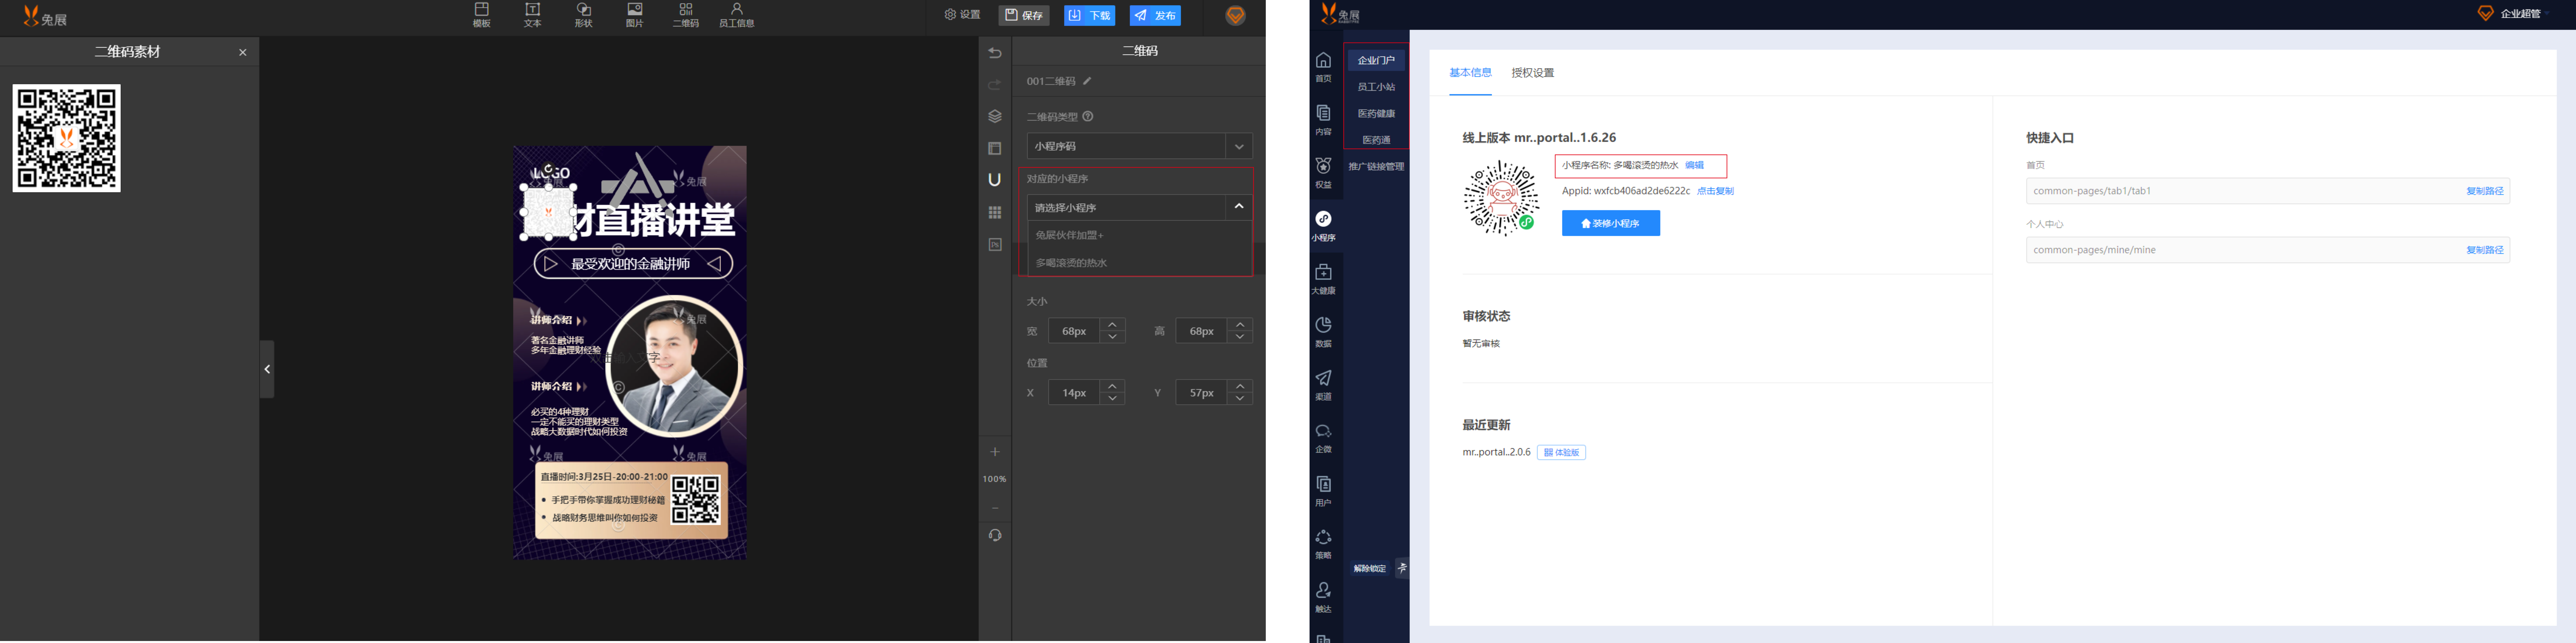Screen dimensions: 2576x643
Task: Select the 形状 shape tool
Action: pyautogui.click(x=584, y=15)
